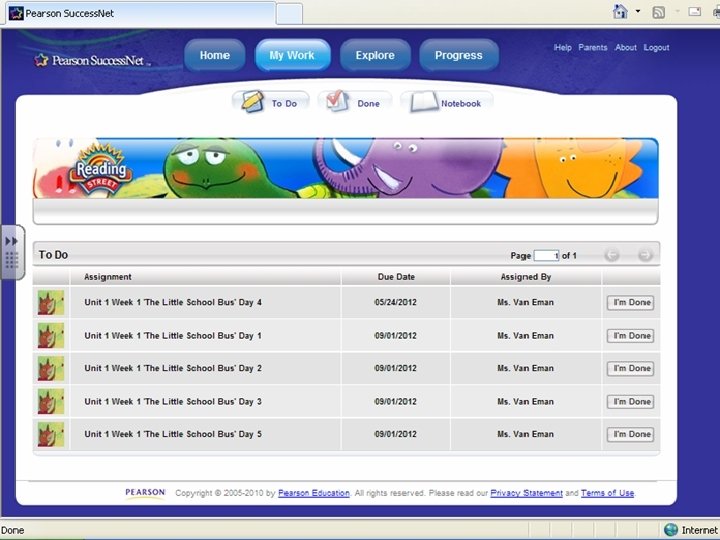Click the Pearson SuccessNet logo

pos(90,60)
